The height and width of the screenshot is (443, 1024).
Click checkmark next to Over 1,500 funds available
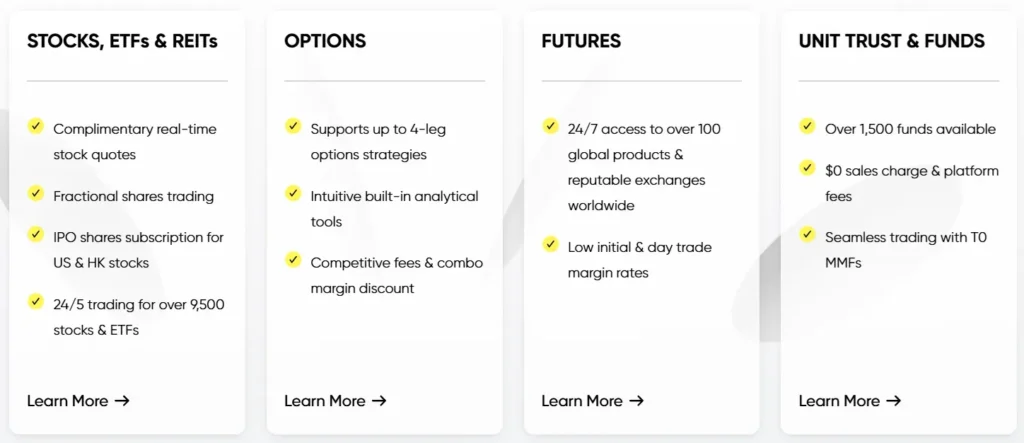(x=807, y=127)
